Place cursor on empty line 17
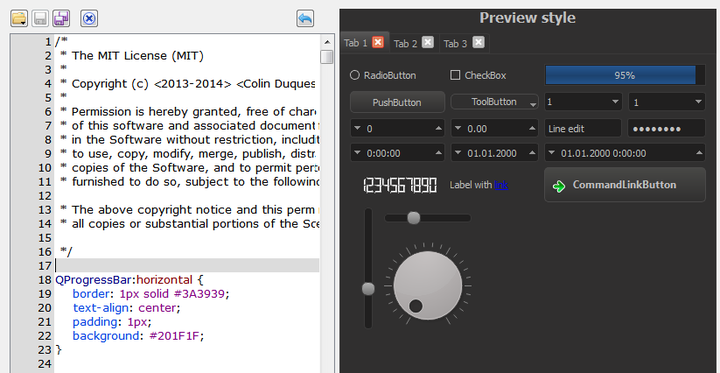 [x=187, y=266]
